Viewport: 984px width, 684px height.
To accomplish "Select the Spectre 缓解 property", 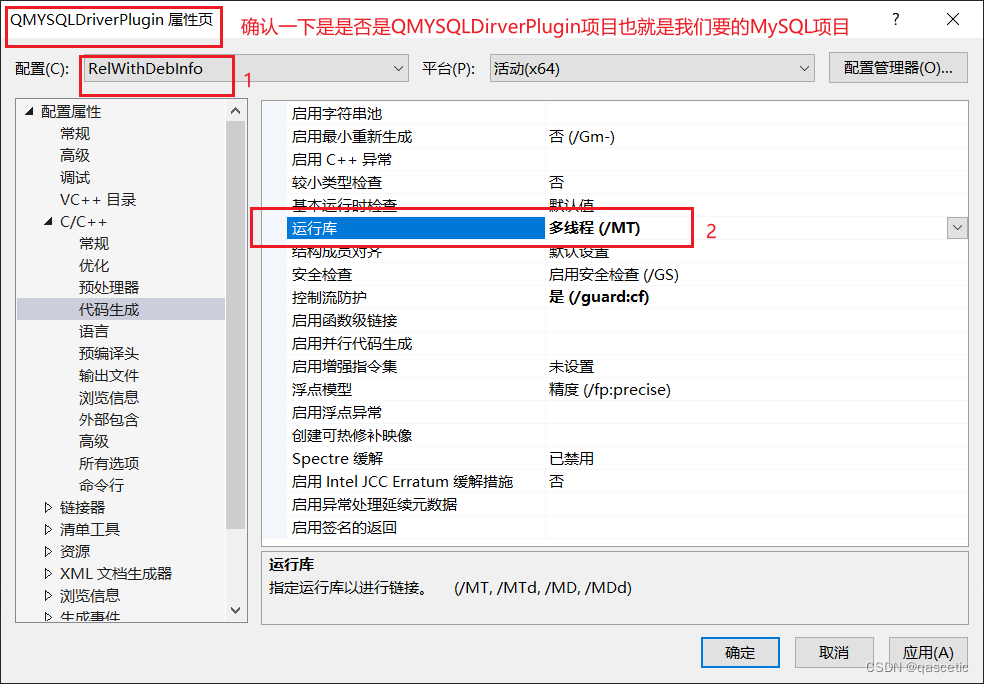I will point(337,459).
